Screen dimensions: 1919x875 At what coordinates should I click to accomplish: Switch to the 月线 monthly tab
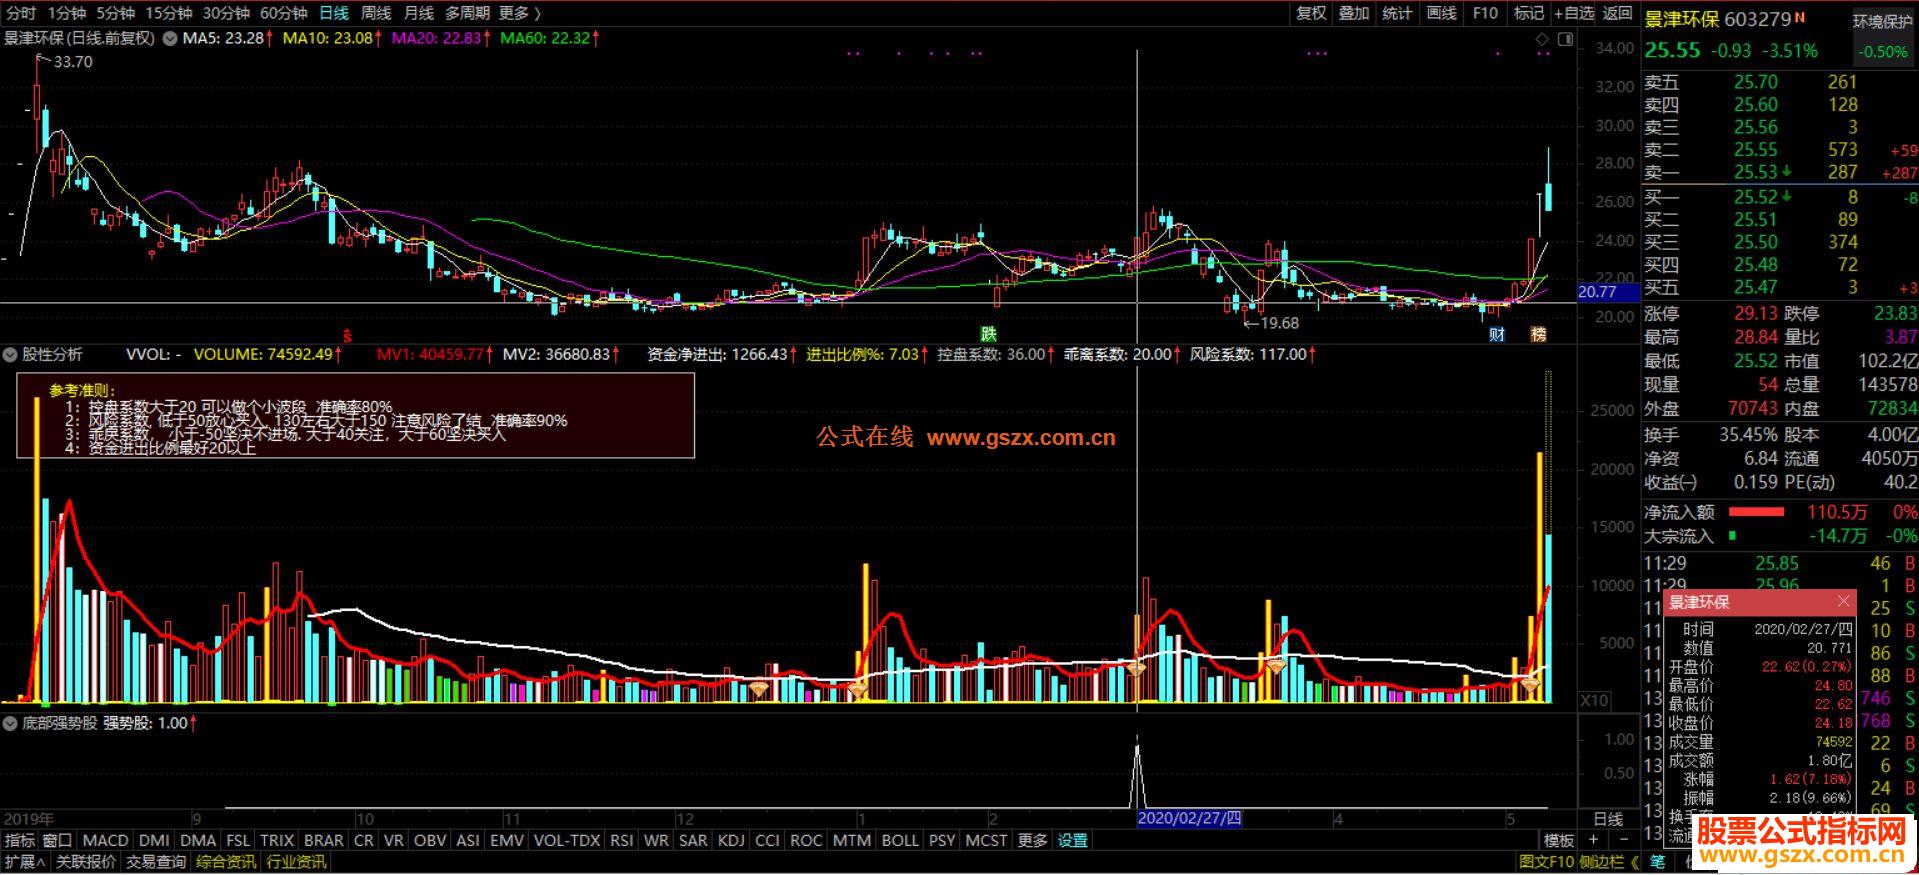(x=418, y=13)
